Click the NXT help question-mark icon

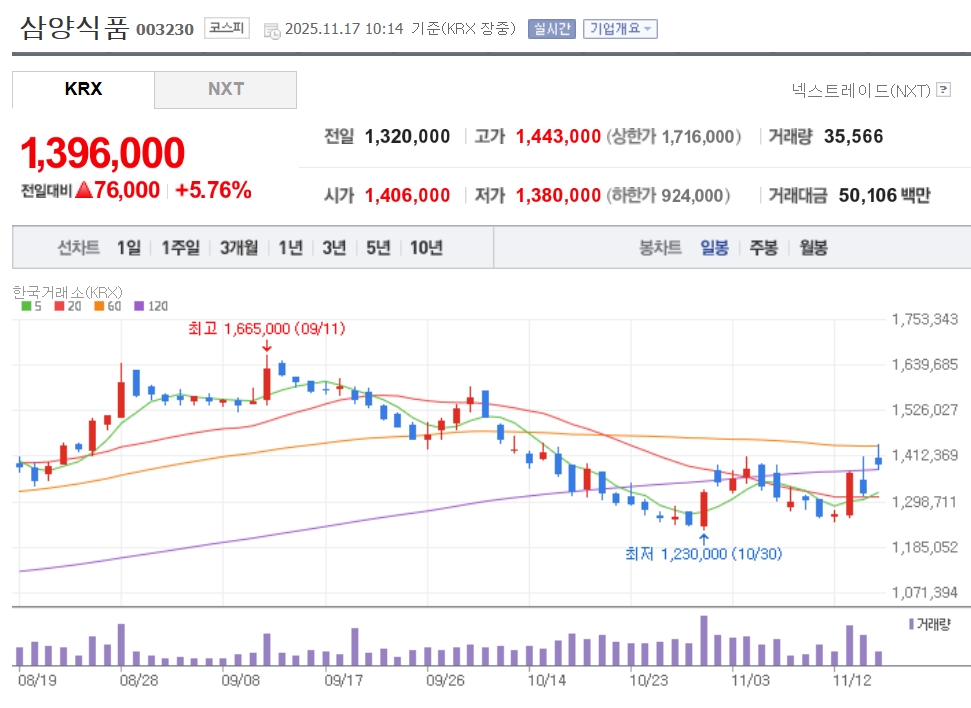pyautogui.click(x=943, y=90)
